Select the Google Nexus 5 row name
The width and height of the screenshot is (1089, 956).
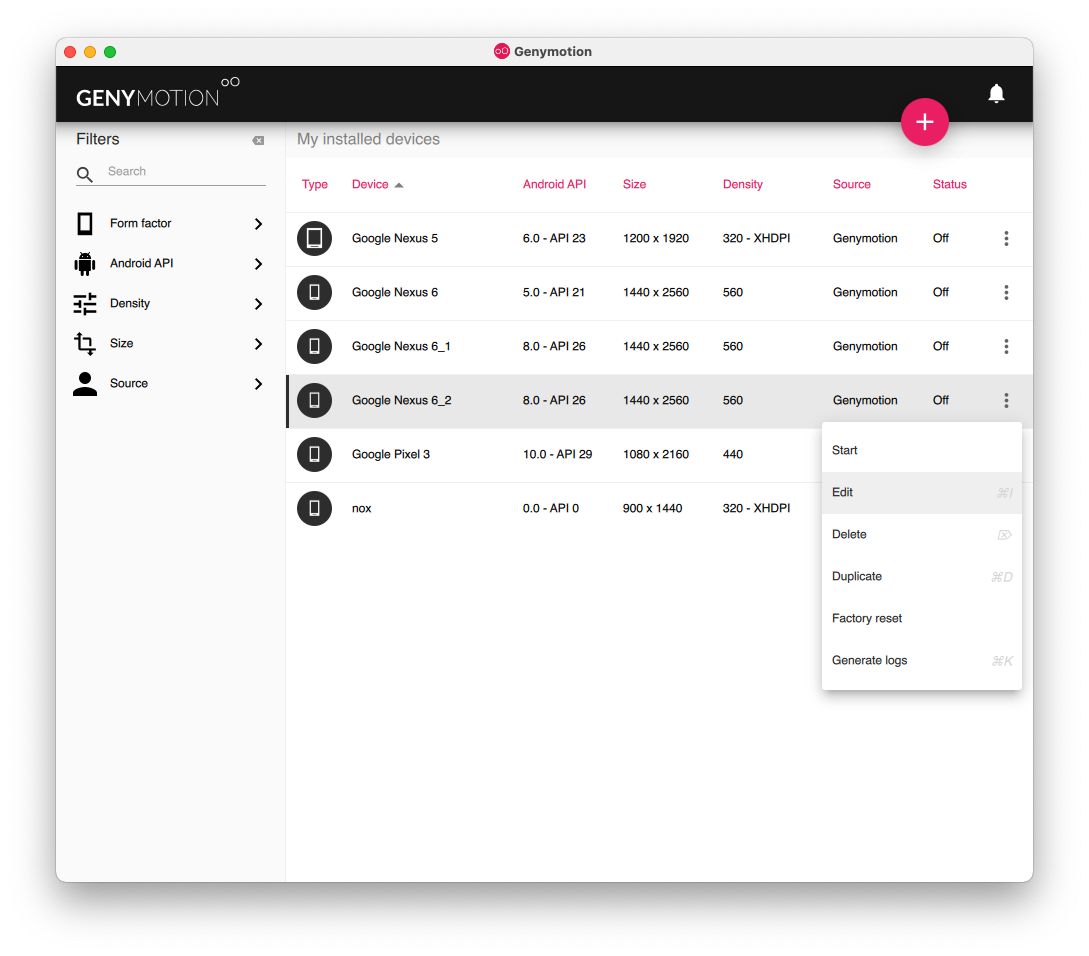click(x=394, y=238)
